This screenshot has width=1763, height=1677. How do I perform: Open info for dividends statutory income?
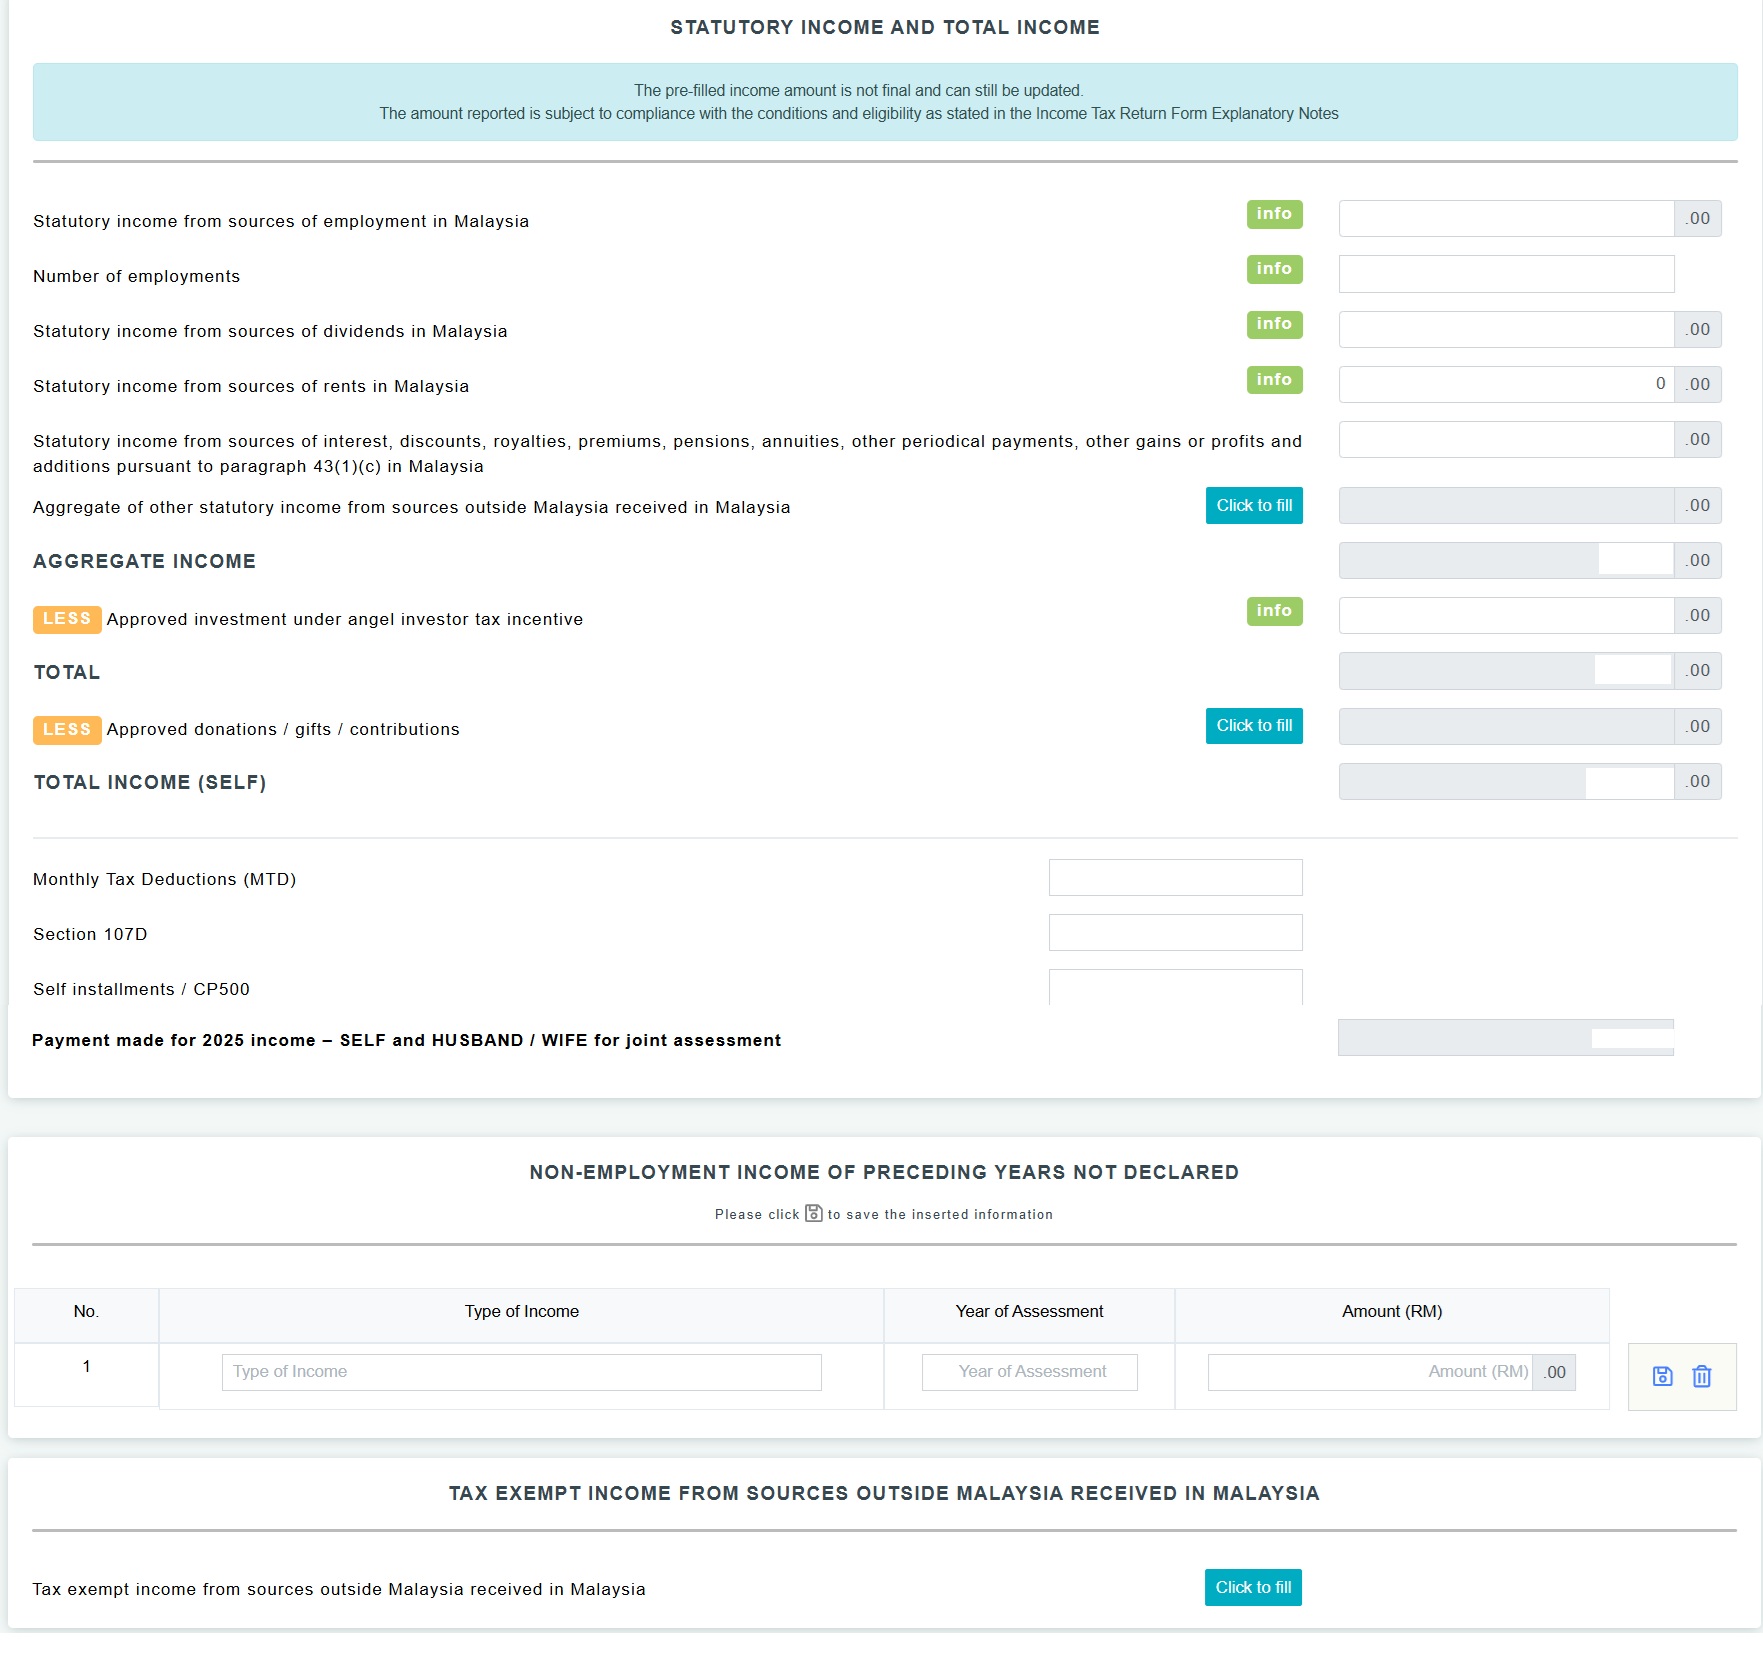(1274, 324)
